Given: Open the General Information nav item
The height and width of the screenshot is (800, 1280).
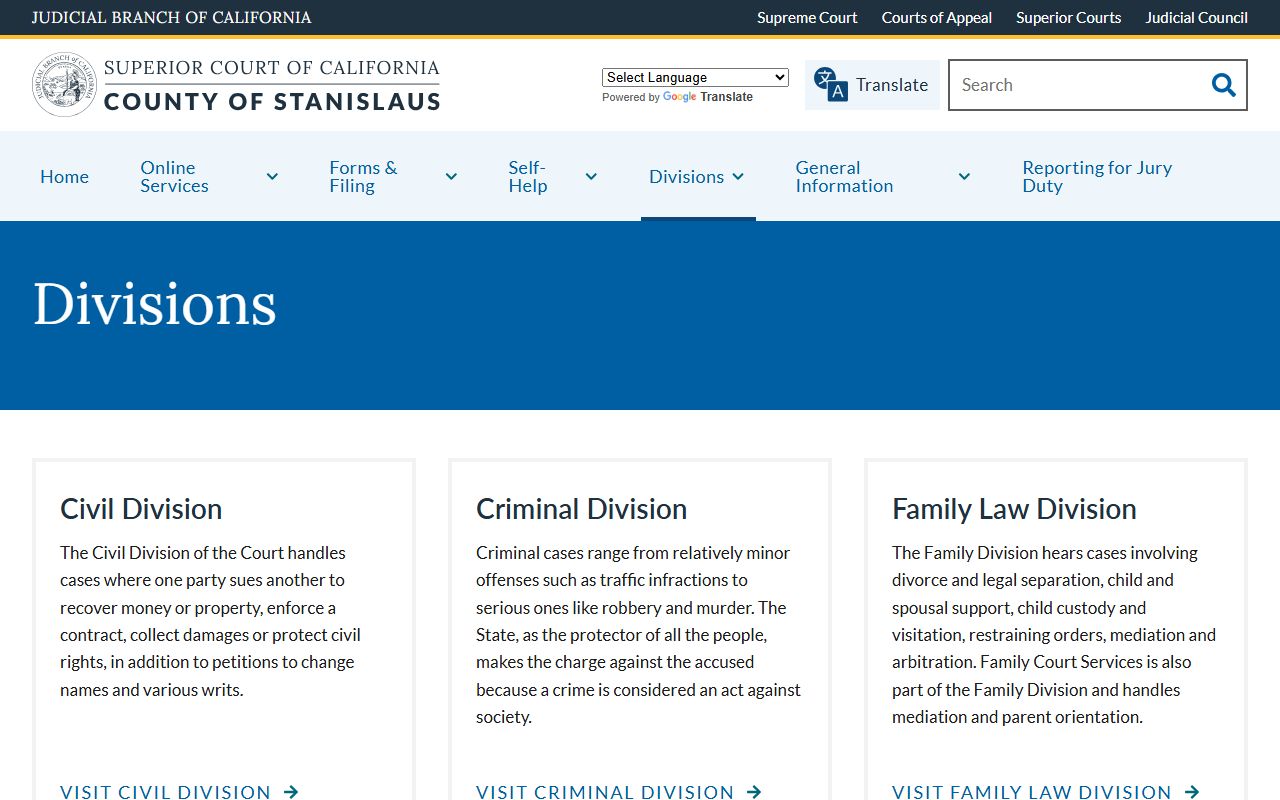Looking at the screenshot, I should [844, 177].
